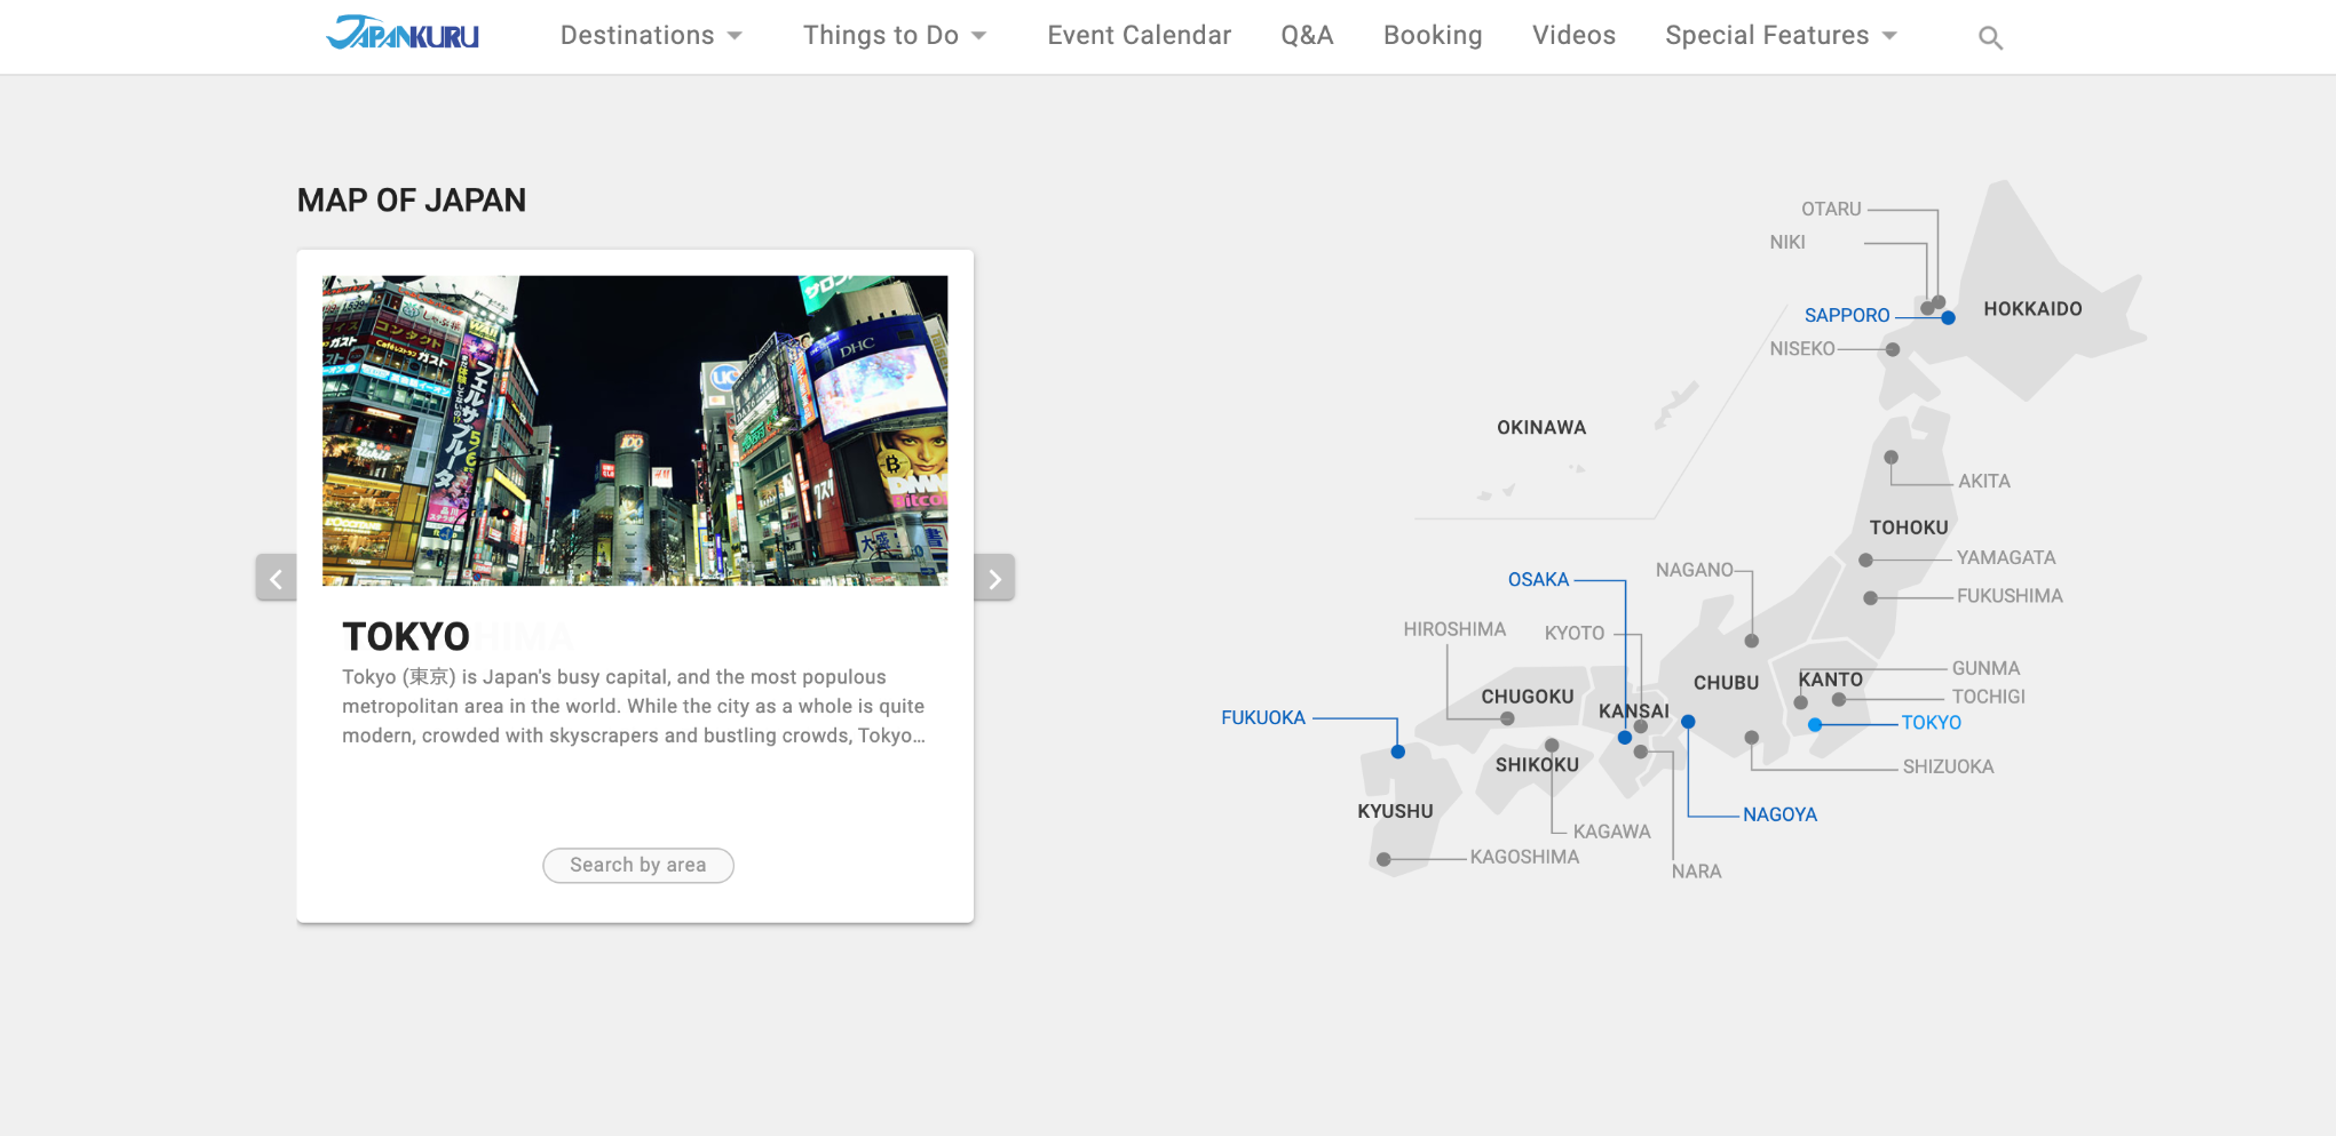Screen dimensions: 2336x1136
Task: Expand the Special Features dropdown
Action: 1780,36
